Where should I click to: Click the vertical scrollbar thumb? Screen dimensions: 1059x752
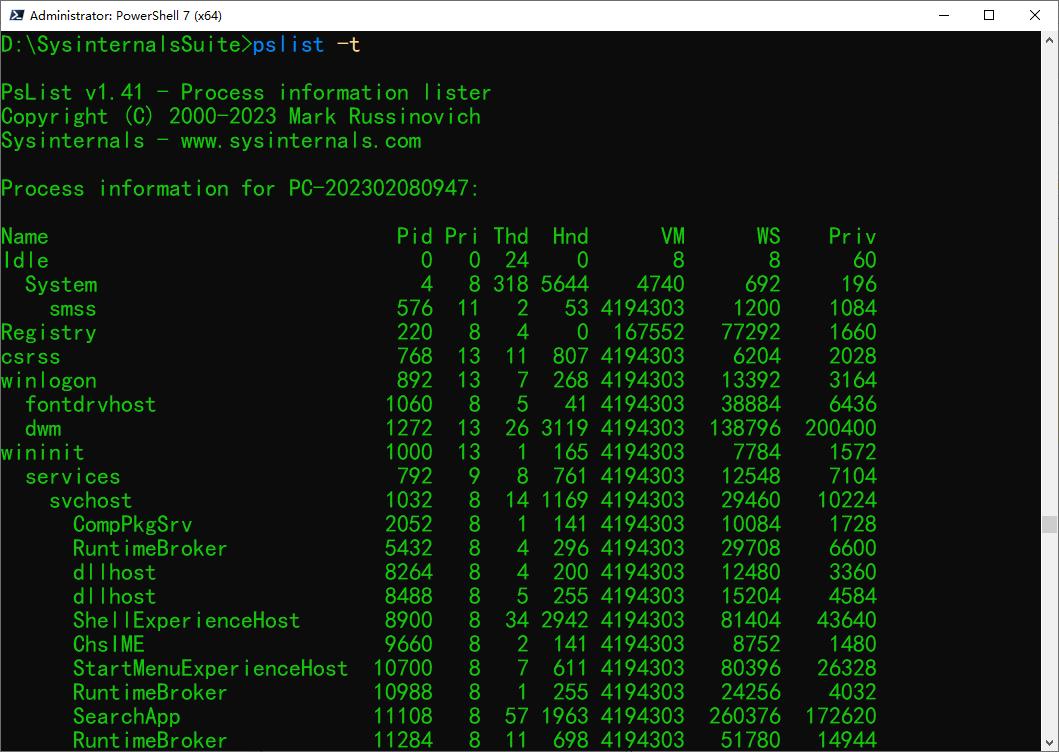tap(1049, 524)
